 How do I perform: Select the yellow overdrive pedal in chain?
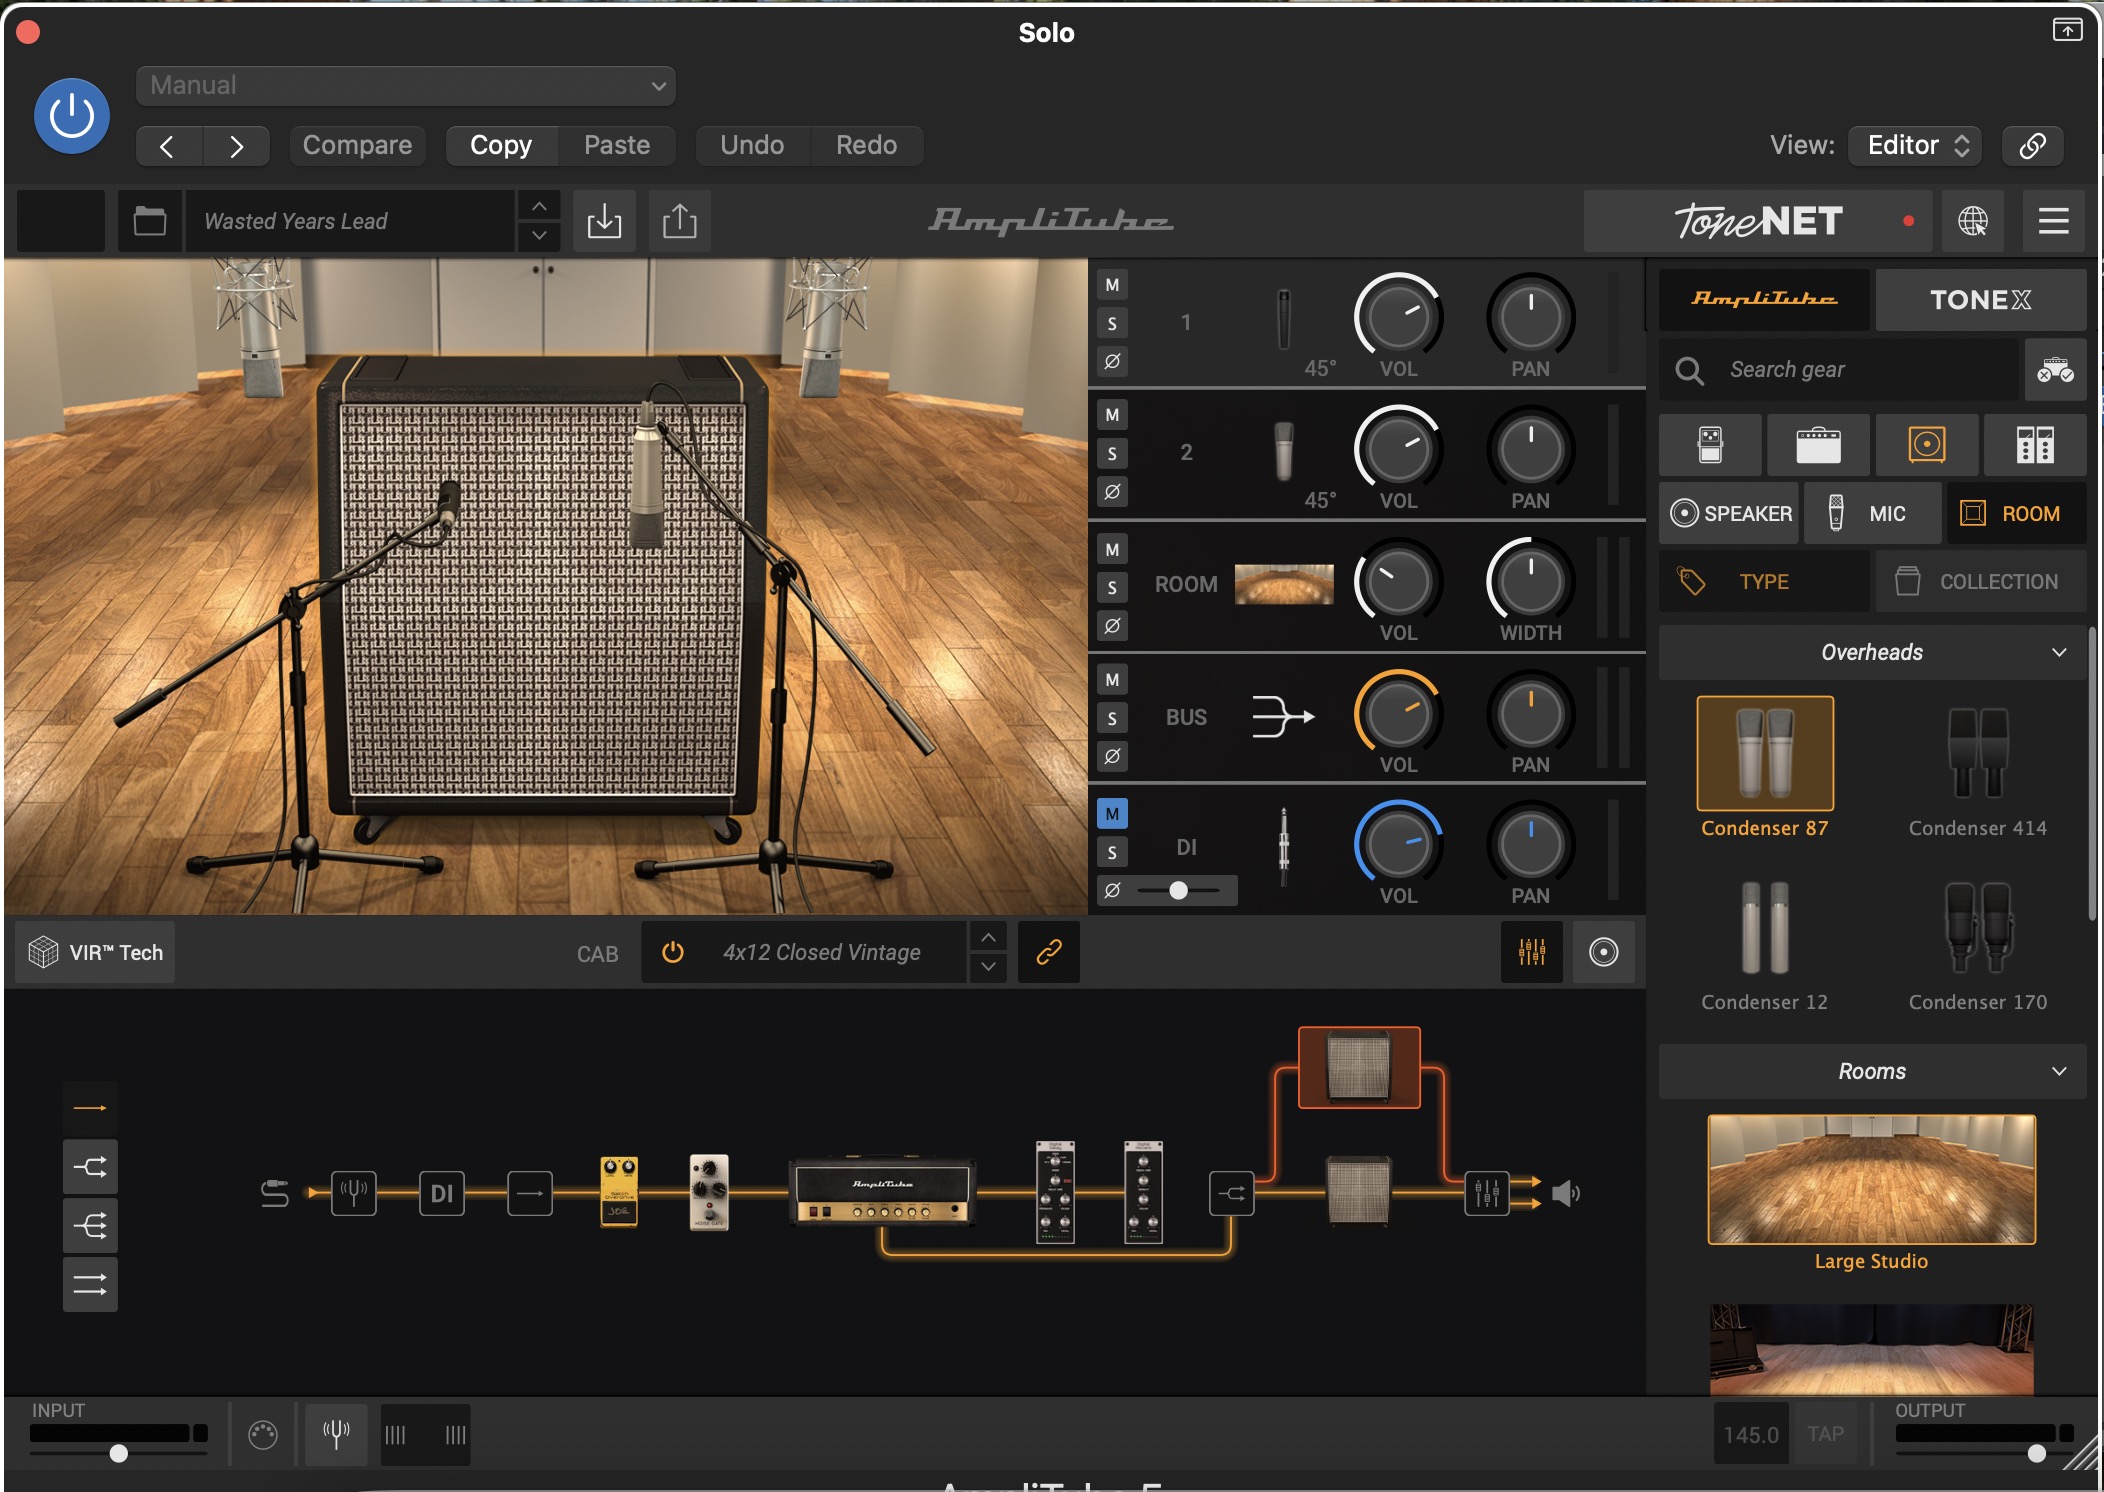click(619, 1191)
